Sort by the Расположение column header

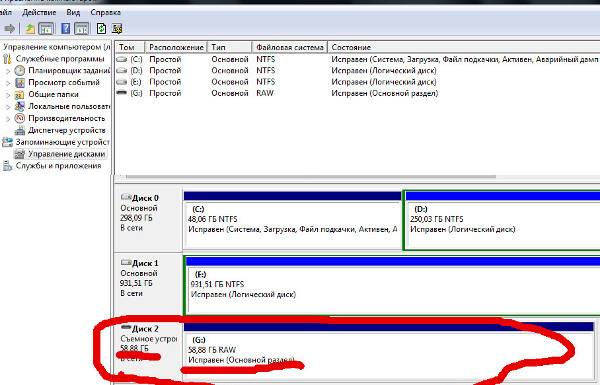point(176,47)
